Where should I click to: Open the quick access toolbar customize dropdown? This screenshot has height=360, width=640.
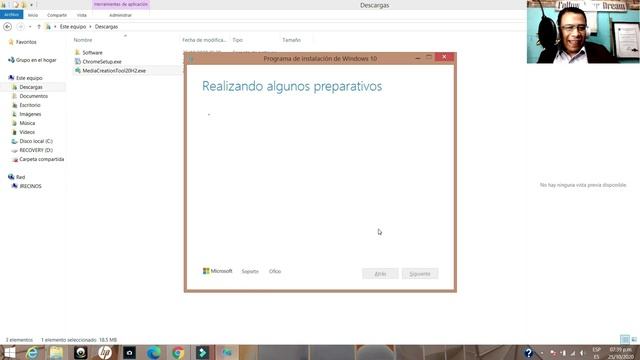(x=31, y=5)
